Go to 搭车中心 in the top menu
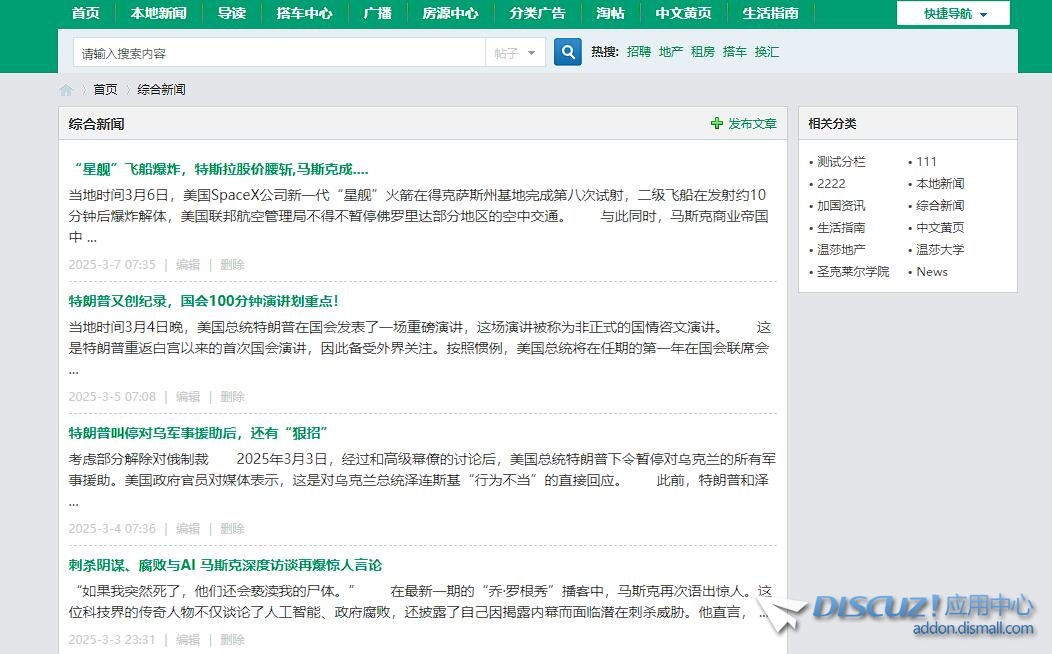 (x=304, y=13)
